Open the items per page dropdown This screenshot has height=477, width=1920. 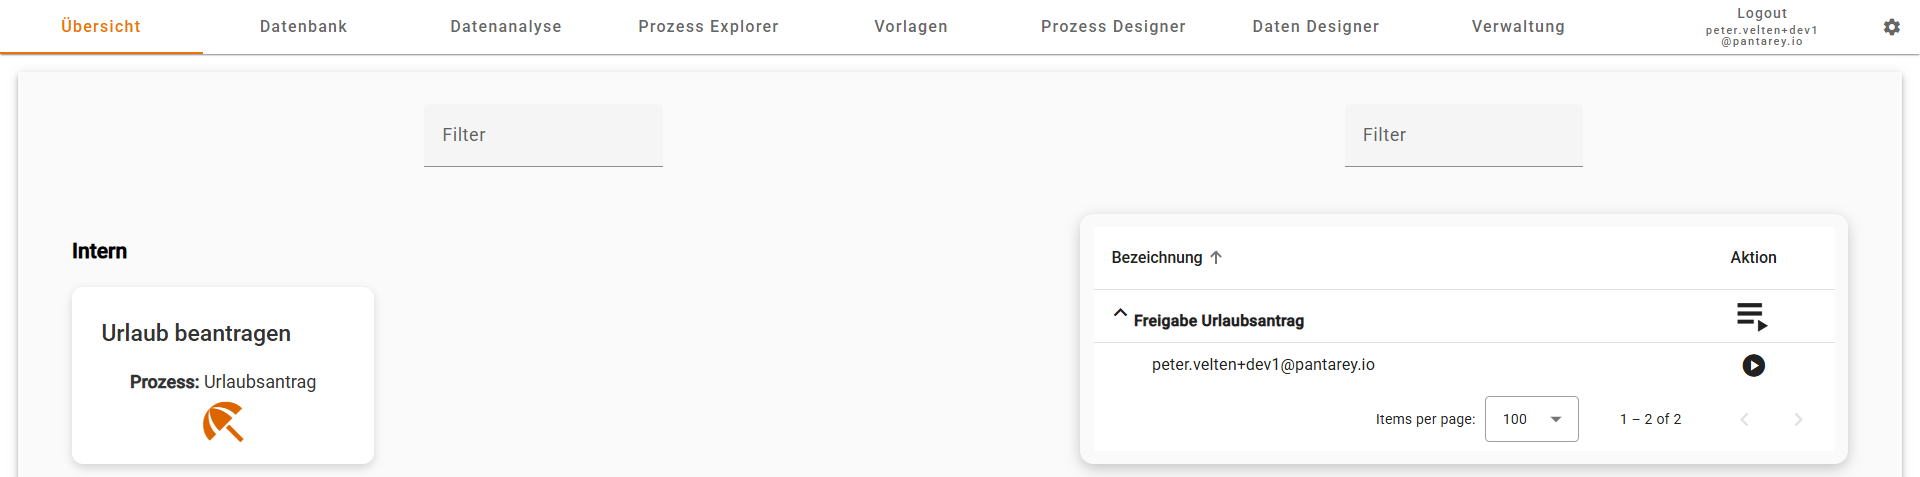[1531, 420]
